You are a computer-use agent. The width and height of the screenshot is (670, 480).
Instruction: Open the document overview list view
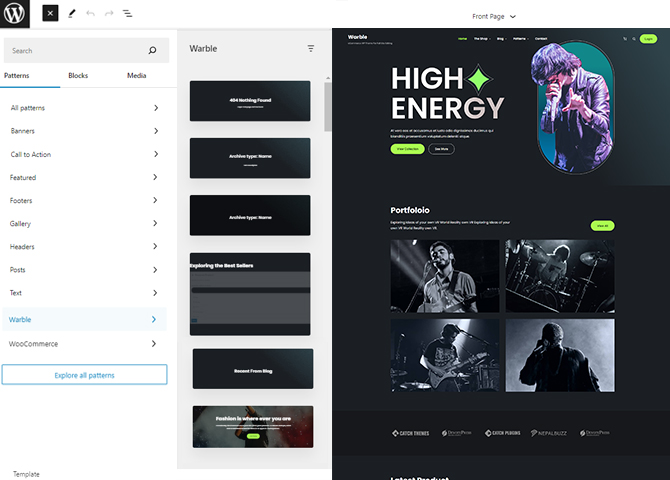128,14
